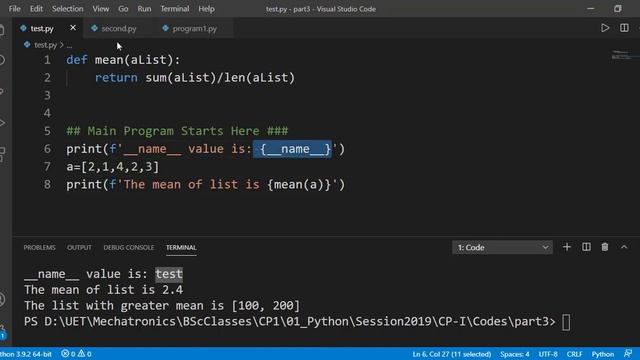Open the Help menu
Viewport: 640px width, 360px height.
[x=206, y=9]
